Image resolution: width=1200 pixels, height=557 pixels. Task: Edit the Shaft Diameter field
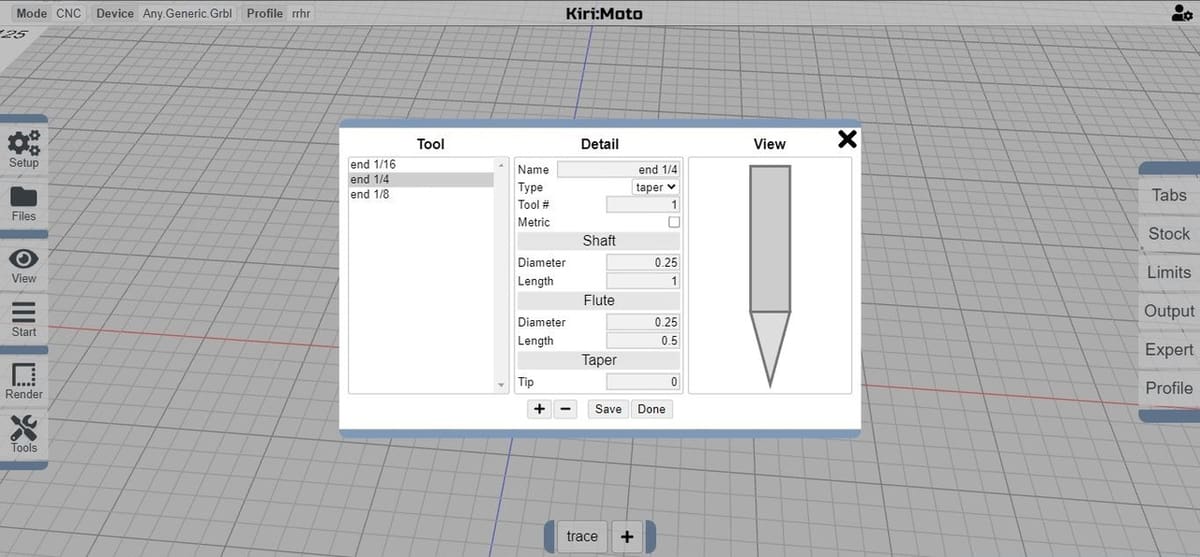click(643, 262)
